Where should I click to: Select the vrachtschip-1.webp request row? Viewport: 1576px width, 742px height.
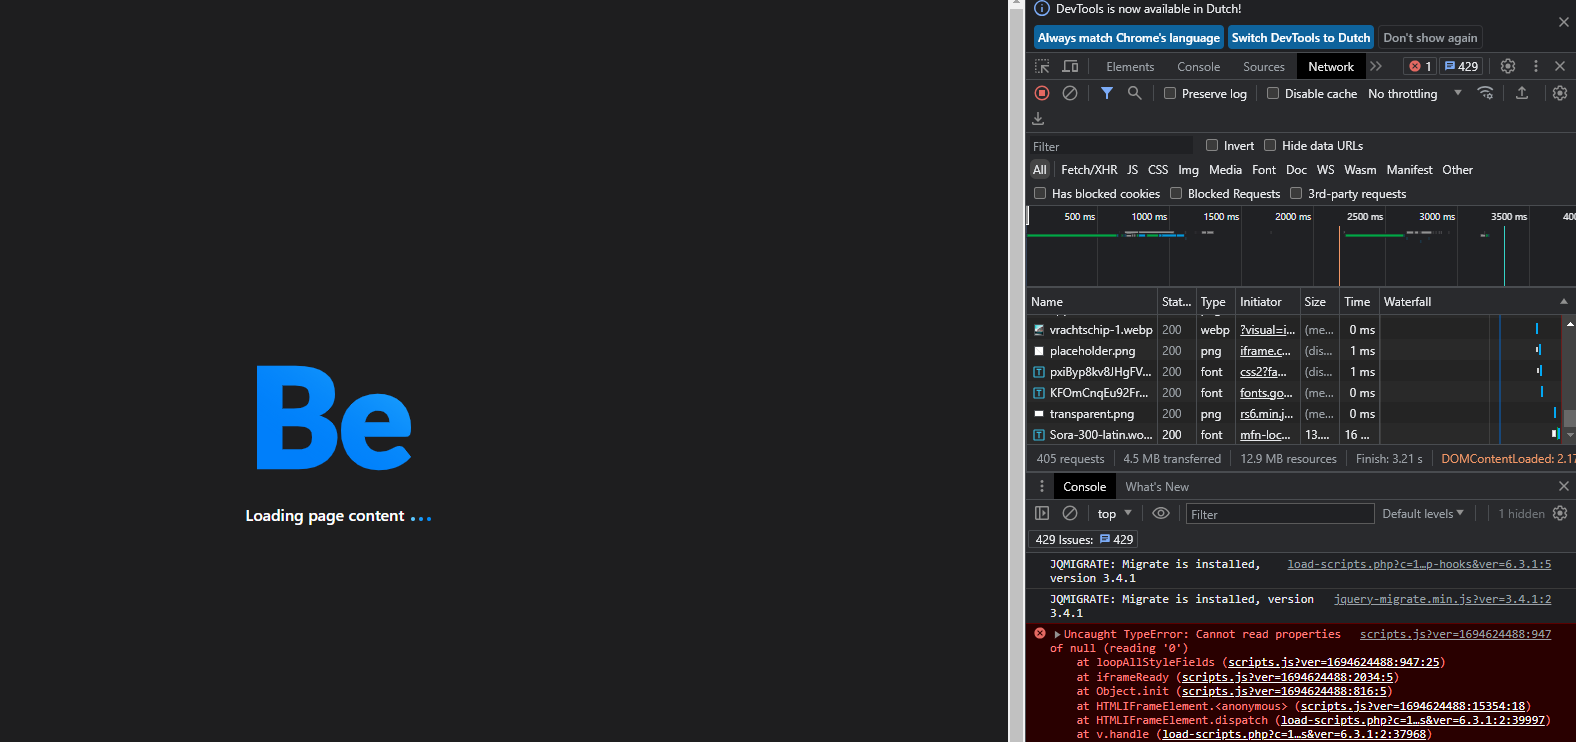pos(1295,329)
